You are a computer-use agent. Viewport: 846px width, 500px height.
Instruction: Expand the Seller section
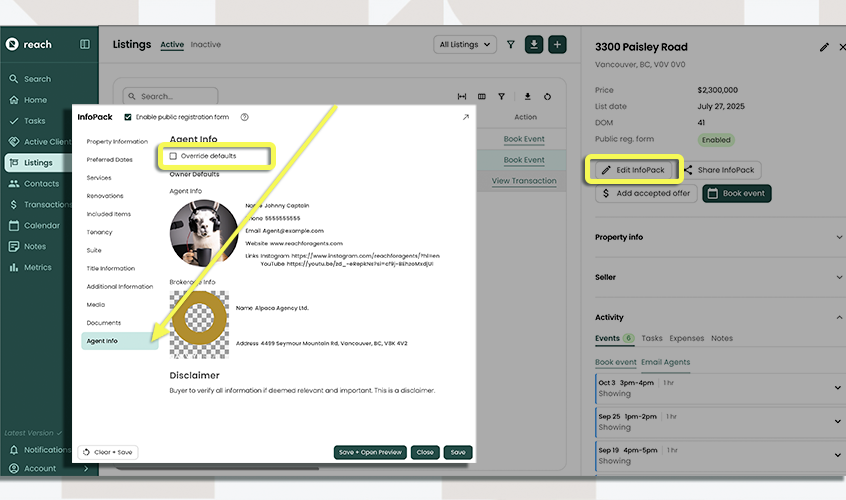point(839,277)
